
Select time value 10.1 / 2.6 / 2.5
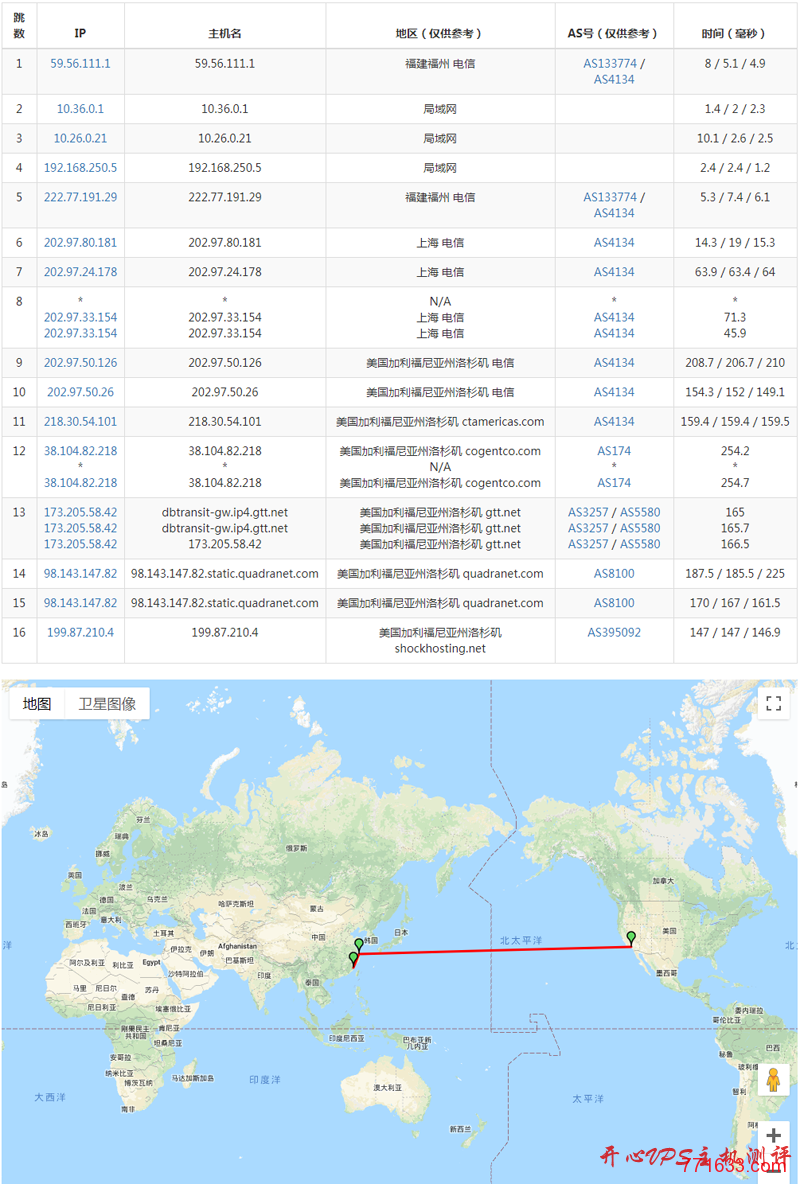point(735,138)
